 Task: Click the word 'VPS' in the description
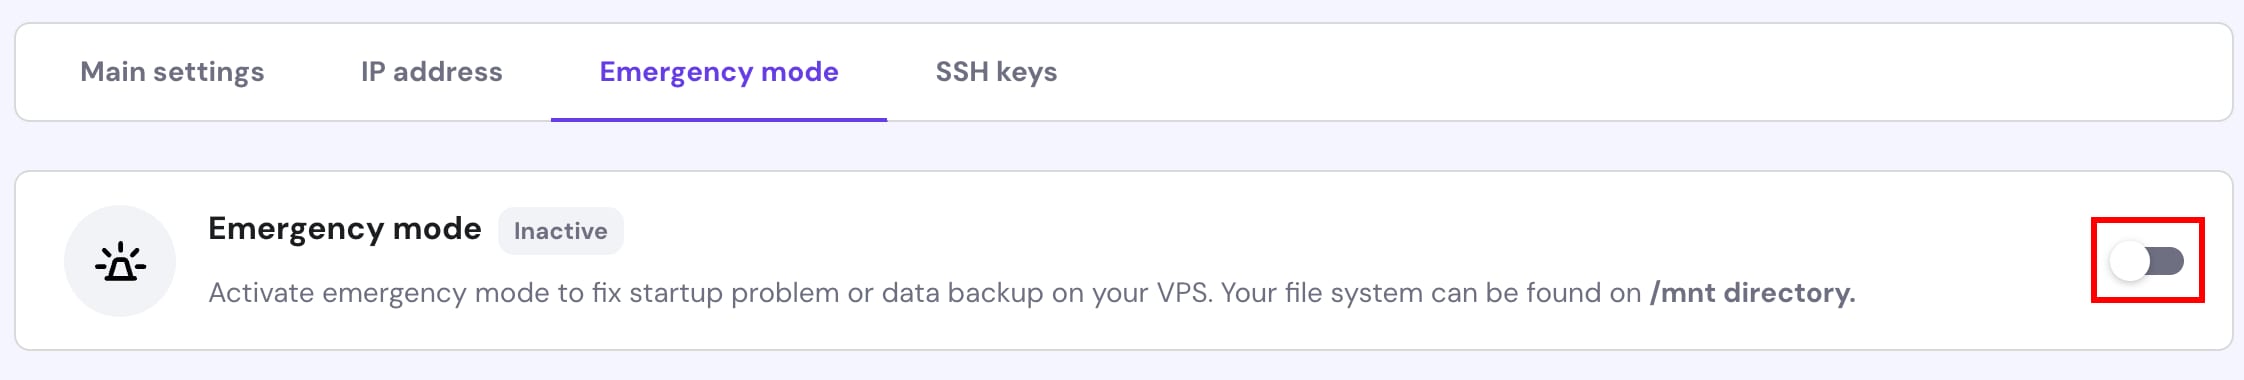(1184, 293)
